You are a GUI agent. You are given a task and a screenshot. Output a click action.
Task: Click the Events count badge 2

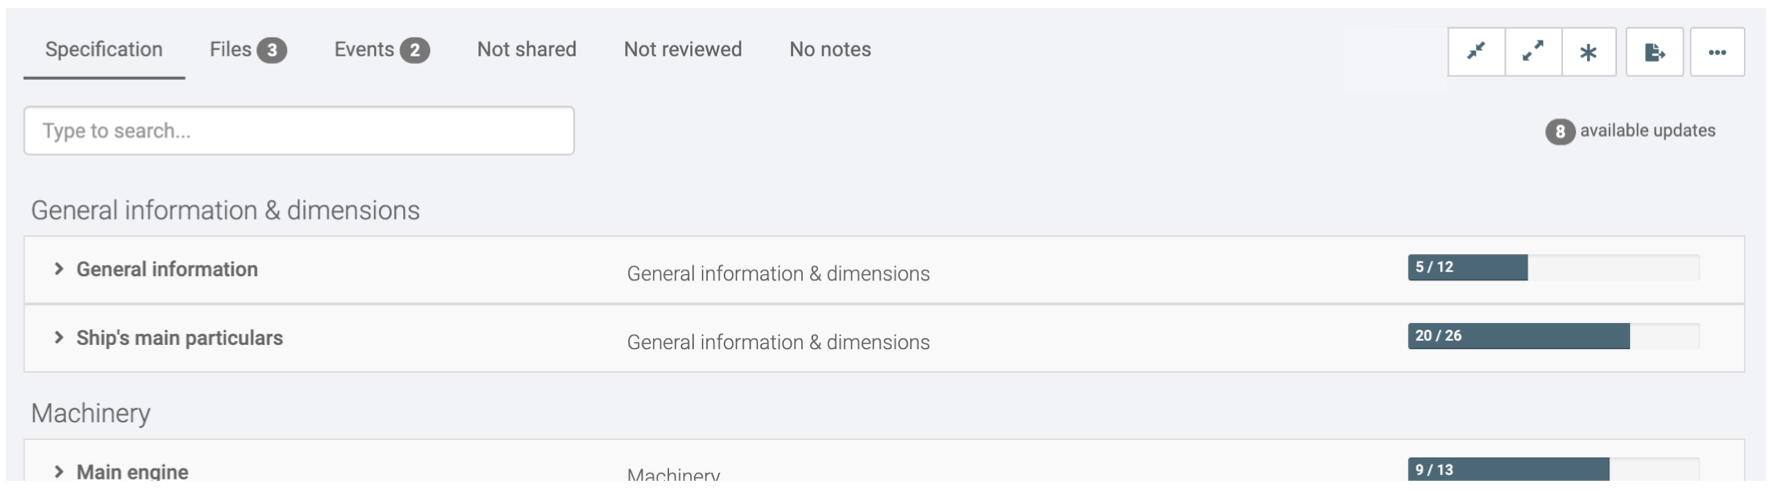tap(415, 50)
